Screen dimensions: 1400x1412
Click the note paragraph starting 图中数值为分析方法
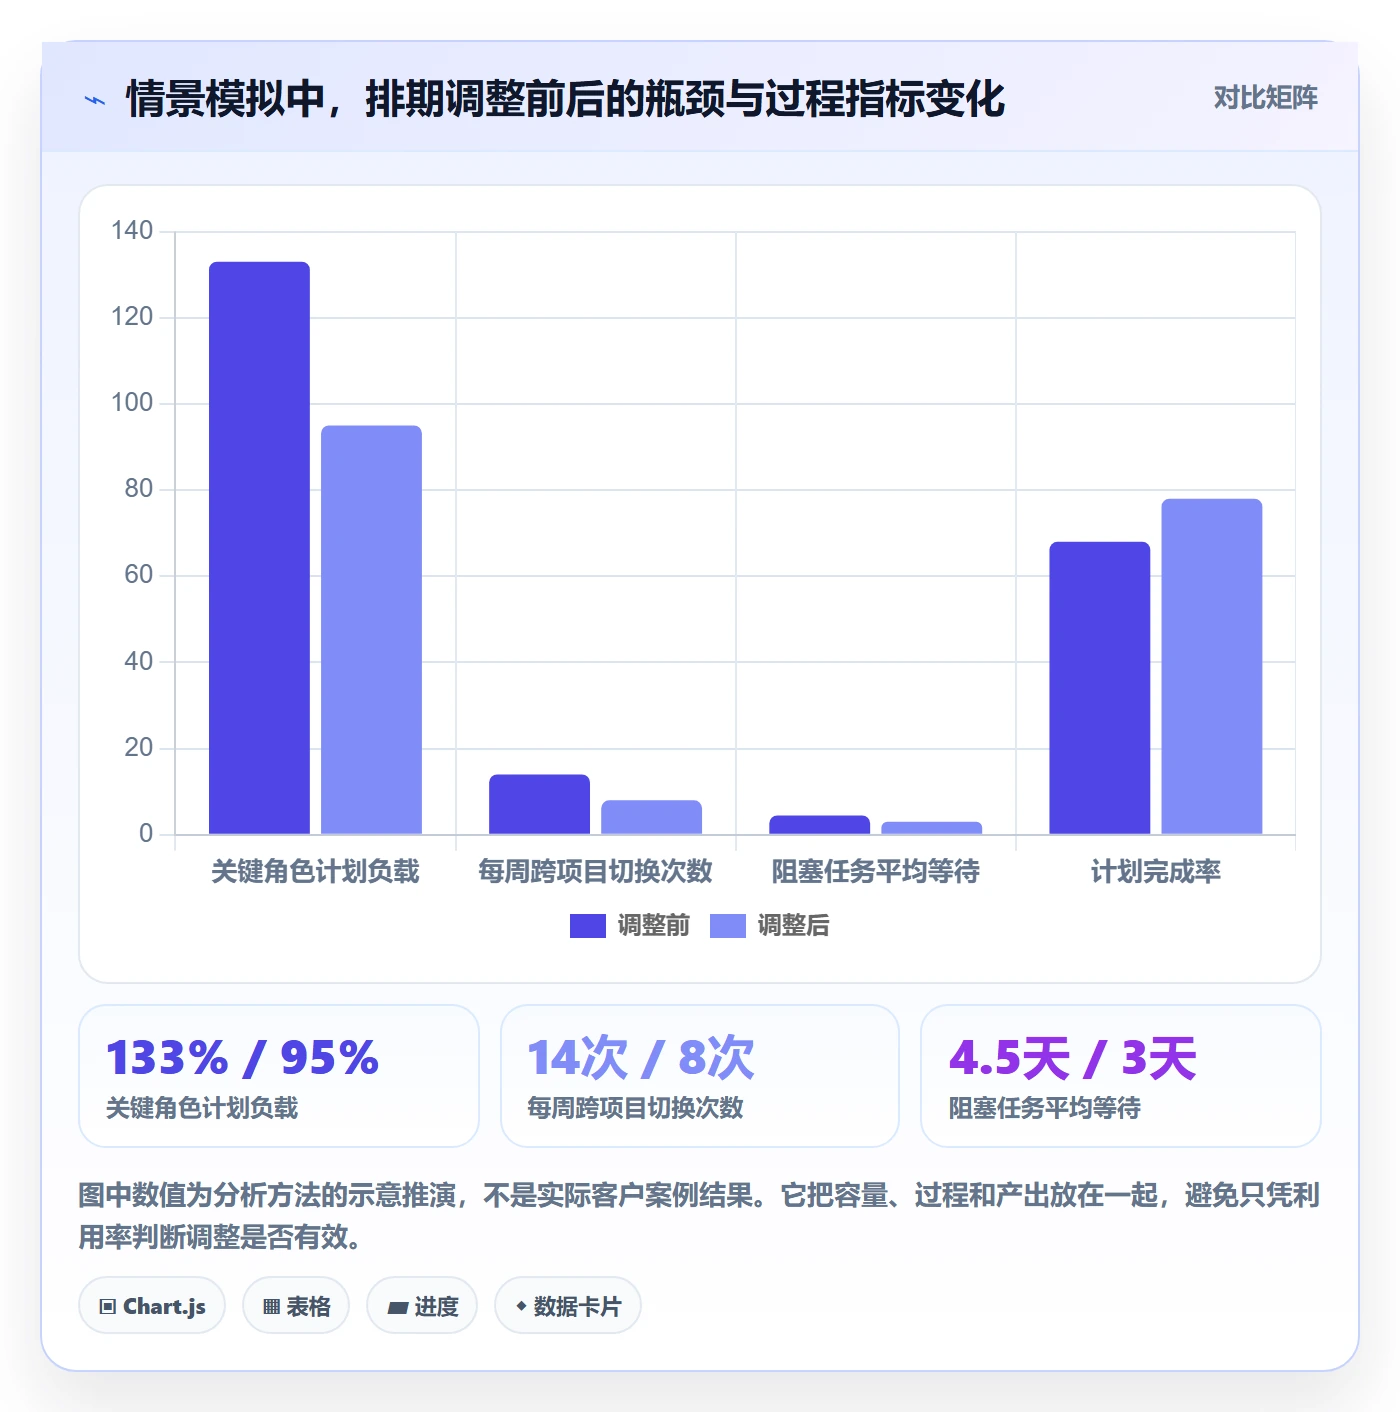click(x=699, y=1216)
